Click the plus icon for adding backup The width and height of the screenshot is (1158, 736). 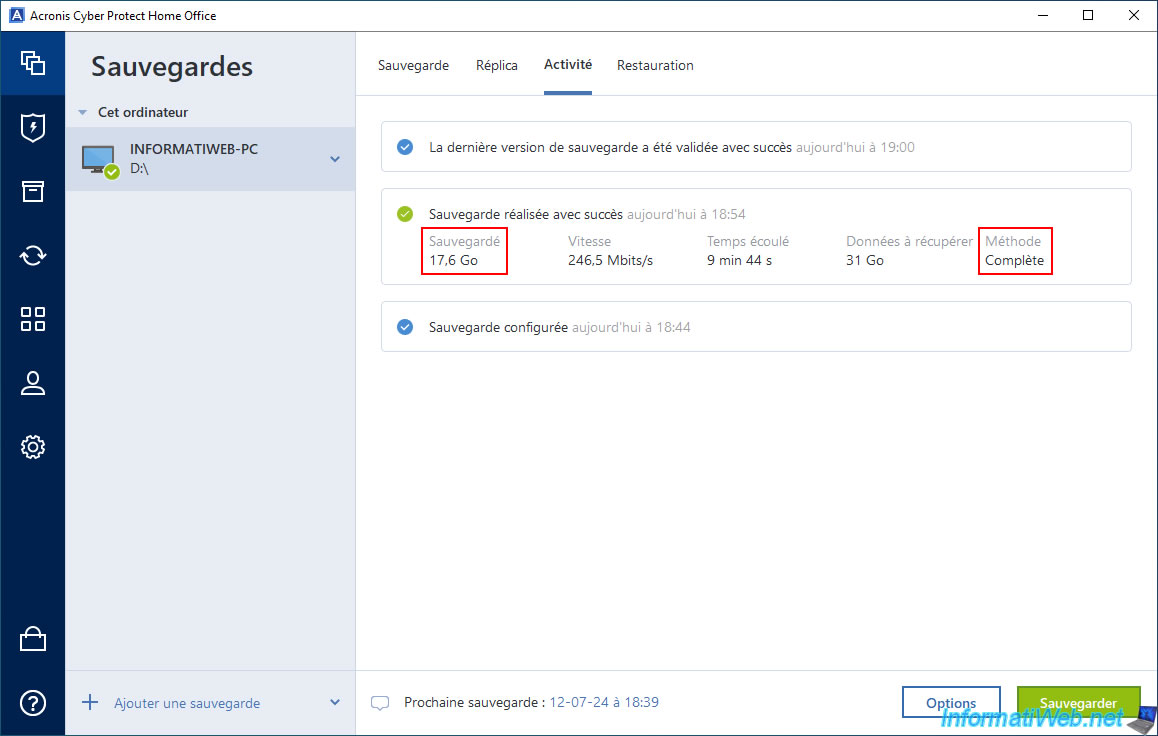point(89,702)
